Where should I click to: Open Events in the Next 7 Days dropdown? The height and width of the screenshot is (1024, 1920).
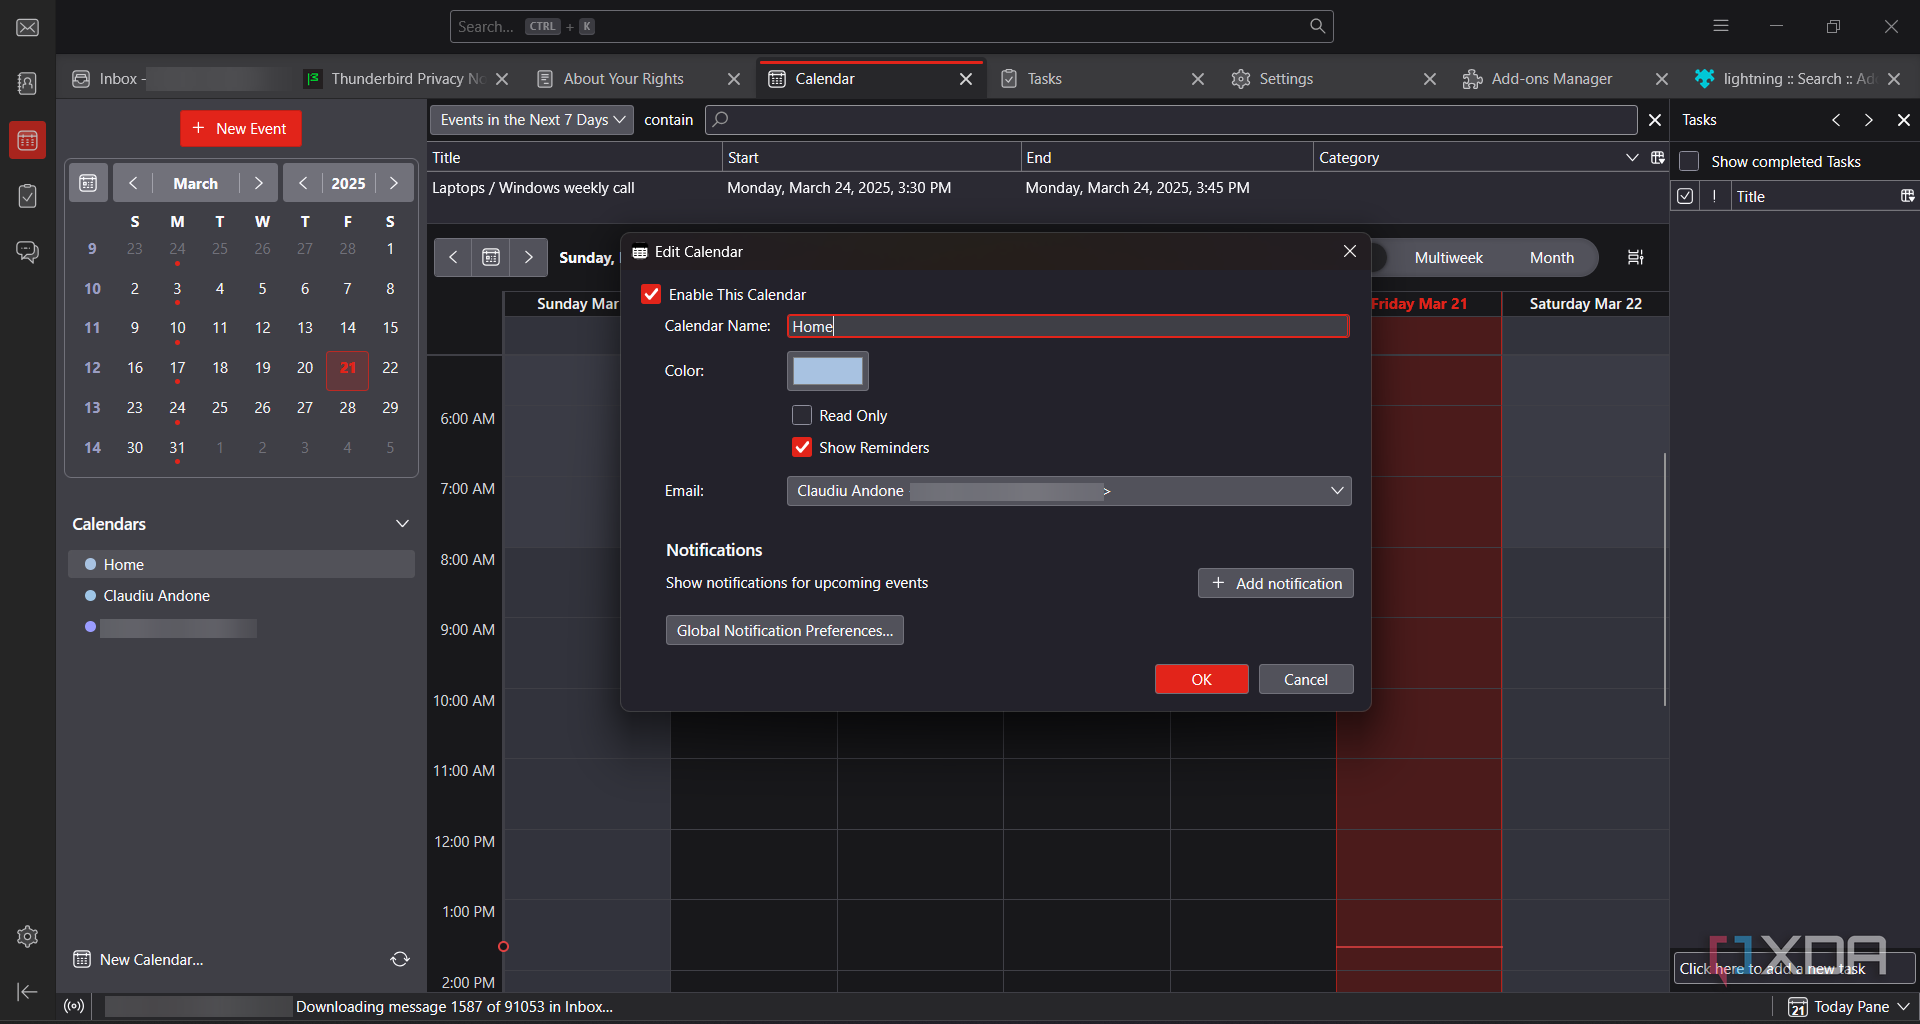(x=532, y=120)
